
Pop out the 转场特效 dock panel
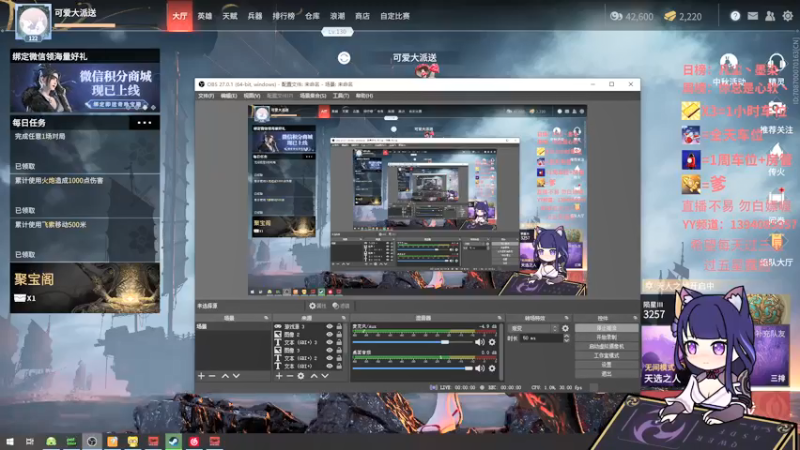[566, 318]
